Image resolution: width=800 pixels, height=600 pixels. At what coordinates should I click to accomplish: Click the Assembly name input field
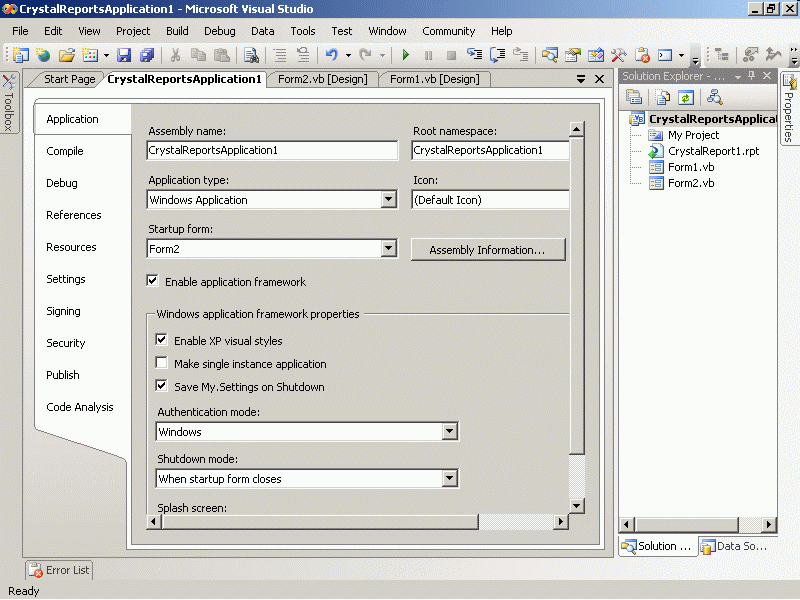pos(272,151)
